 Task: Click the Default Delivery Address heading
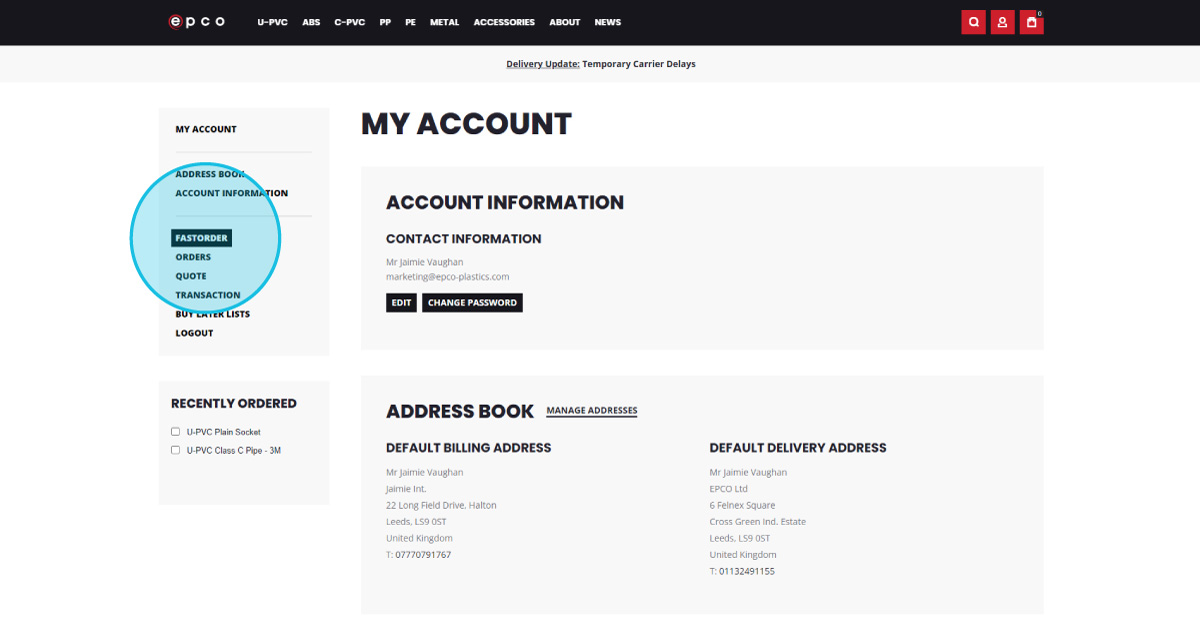tap(798, 448)
